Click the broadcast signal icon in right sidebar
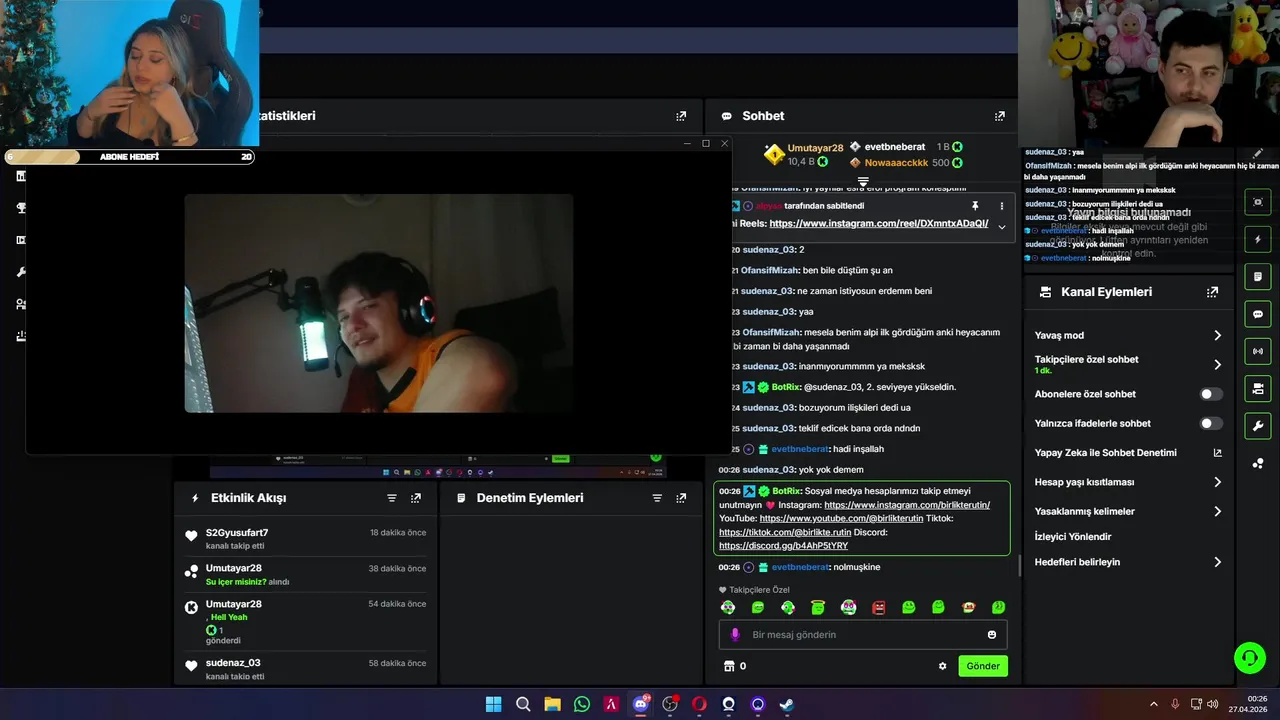This screenshot has height=720, width=1280. pyautogui.click(x=1258, y=351)
